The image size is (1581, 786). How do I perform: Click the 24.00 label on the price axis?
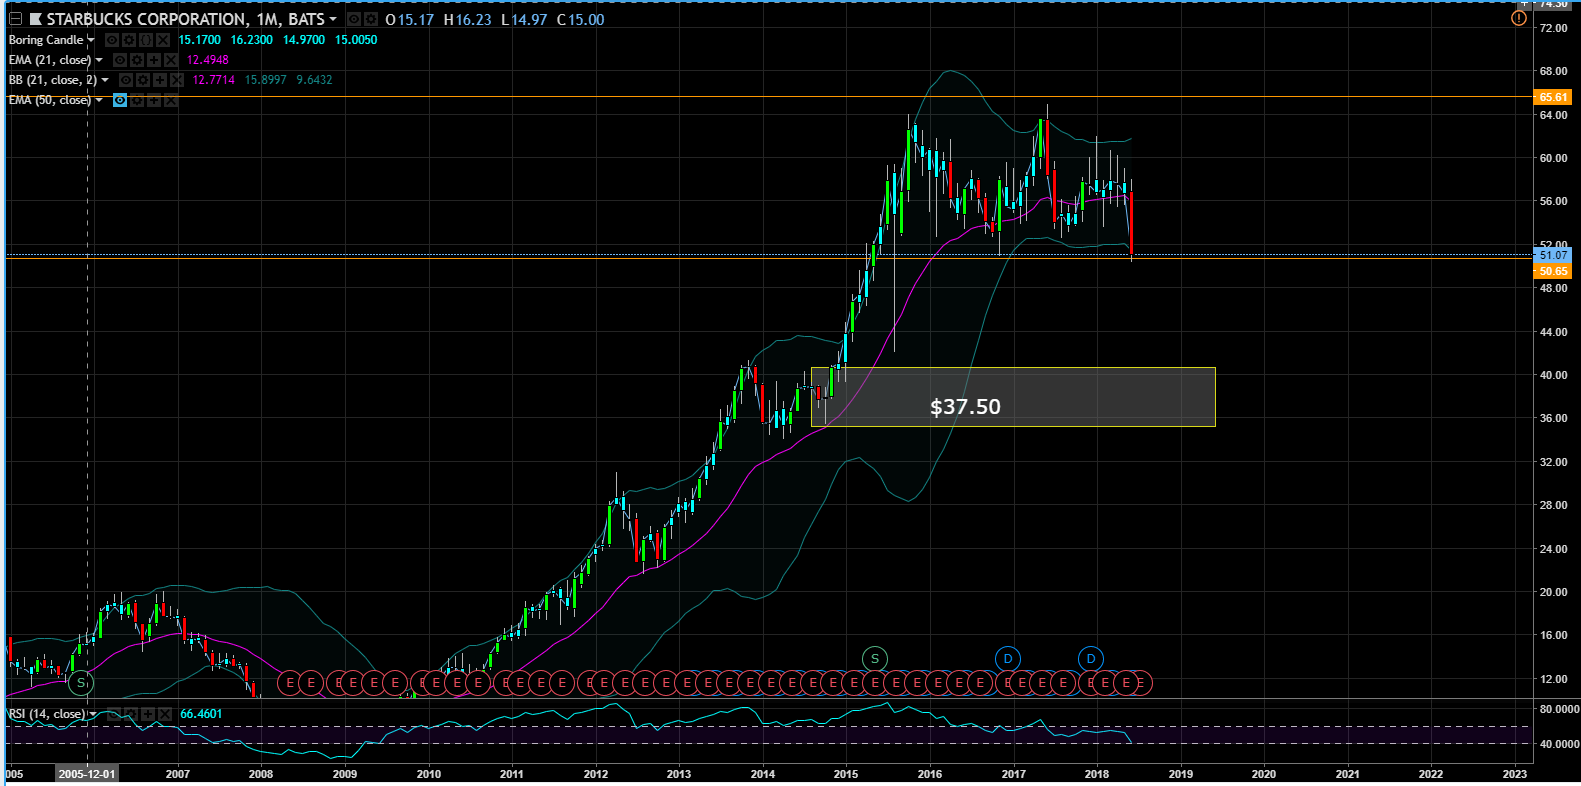1554,549
